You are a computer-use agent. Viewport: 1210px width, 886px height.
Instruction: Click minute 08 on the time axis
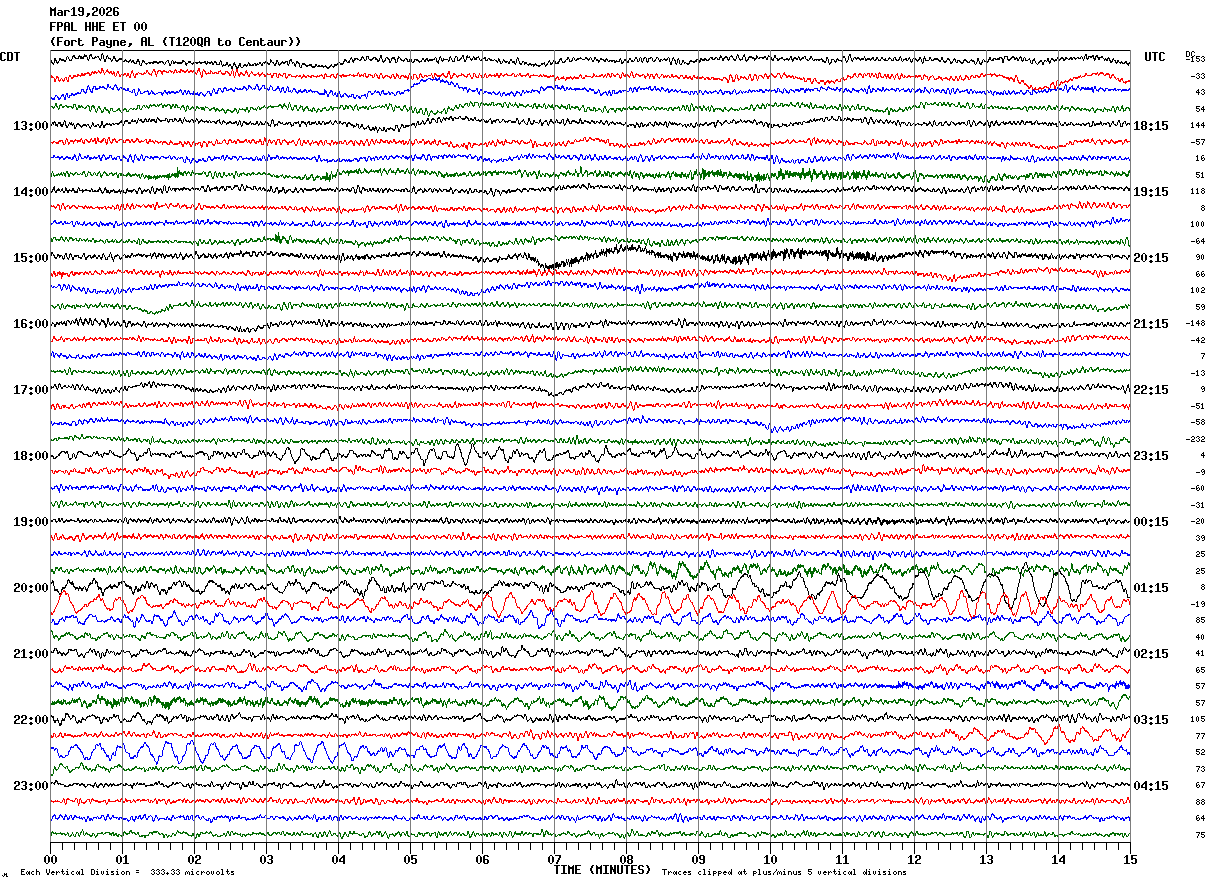626,859
